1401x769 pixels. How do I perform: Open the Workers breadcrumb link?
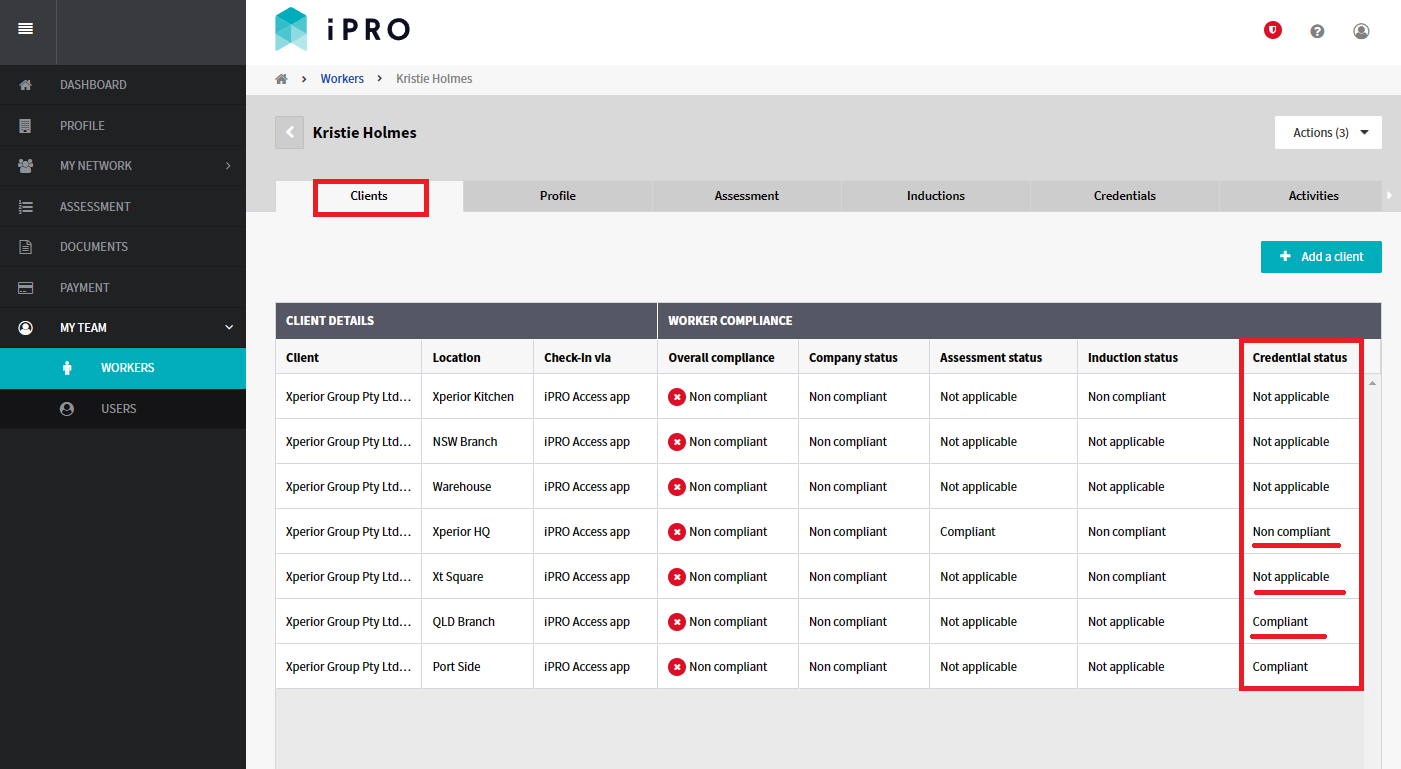pyautogui.click(x=342, y=79)
